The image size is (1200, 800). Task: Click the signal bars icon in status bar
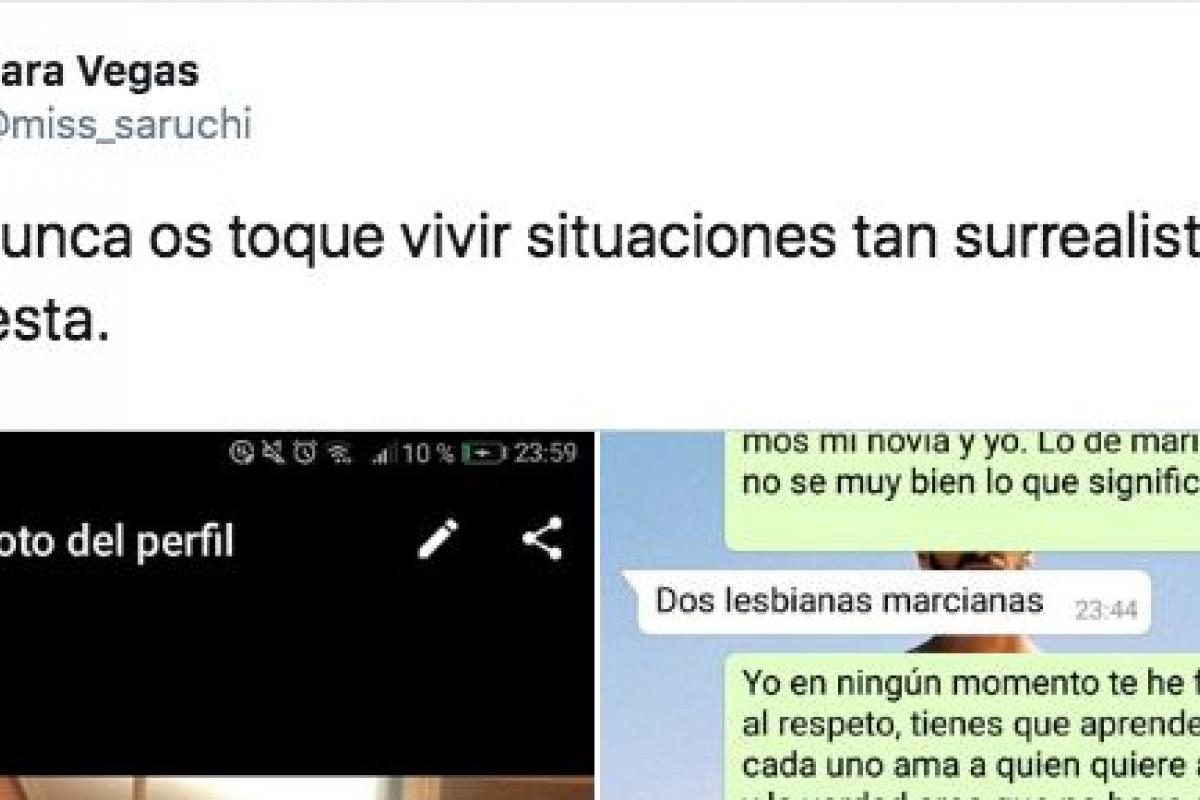click(384, 454)
